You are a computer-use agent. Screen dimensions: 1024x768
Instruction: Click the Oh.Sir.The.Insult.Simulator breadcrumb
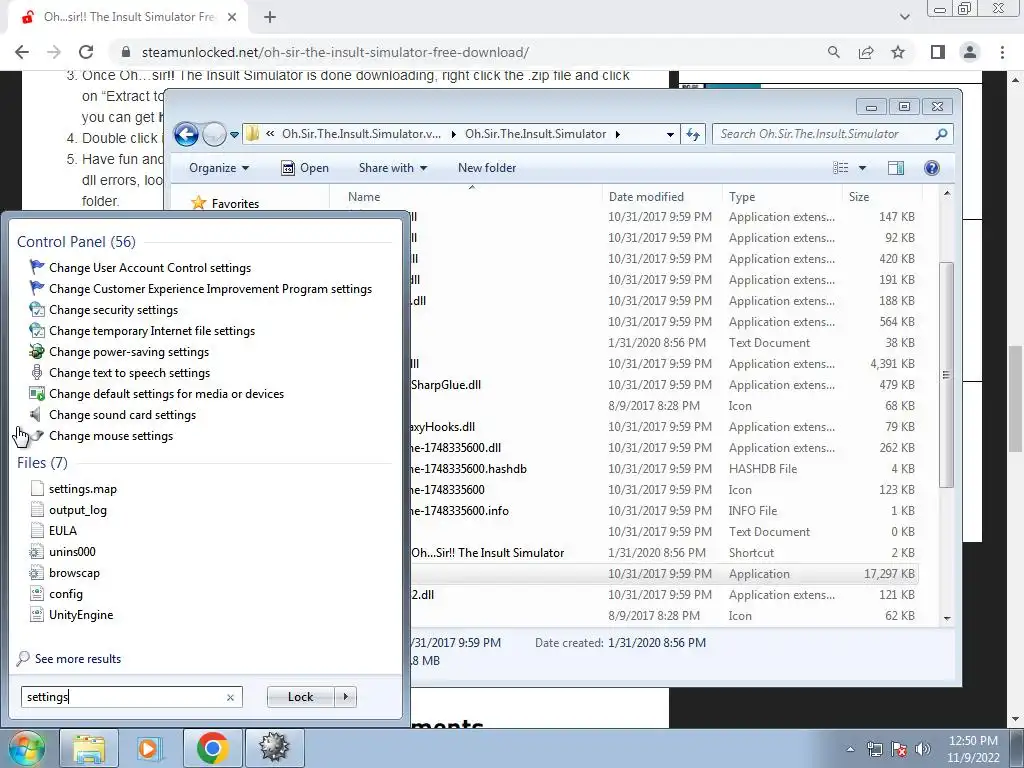tap(536, 134)
